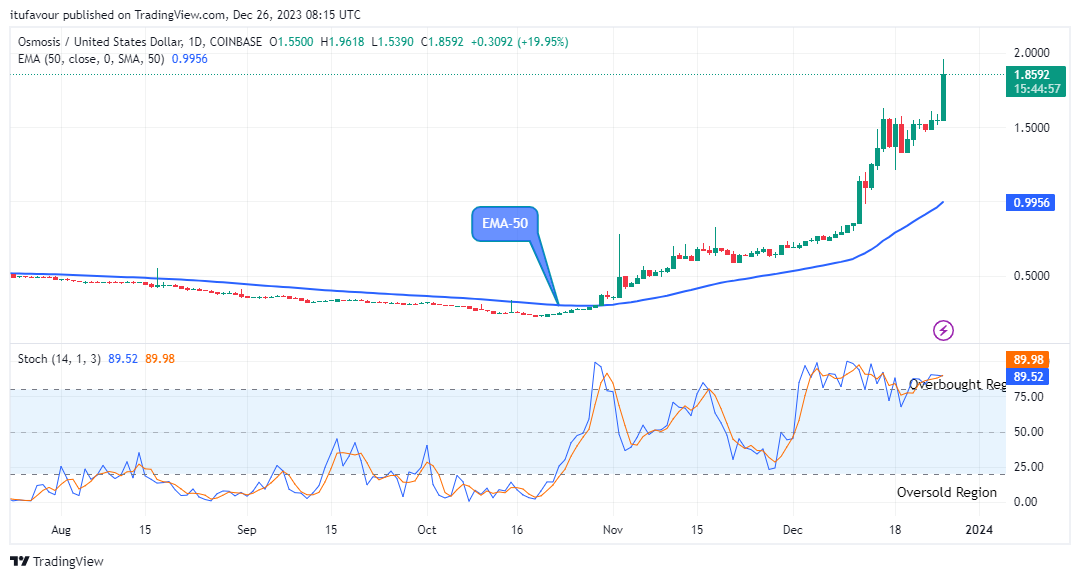Click the 0.5000 price axis label
This screenshot has width=1080, height=579.
click(x=1032, y=276)
